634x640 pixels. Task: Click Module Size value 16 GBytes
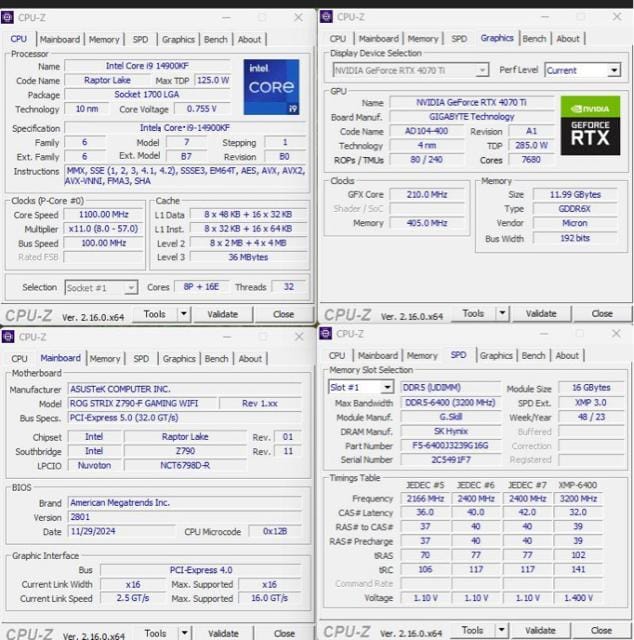591,387
